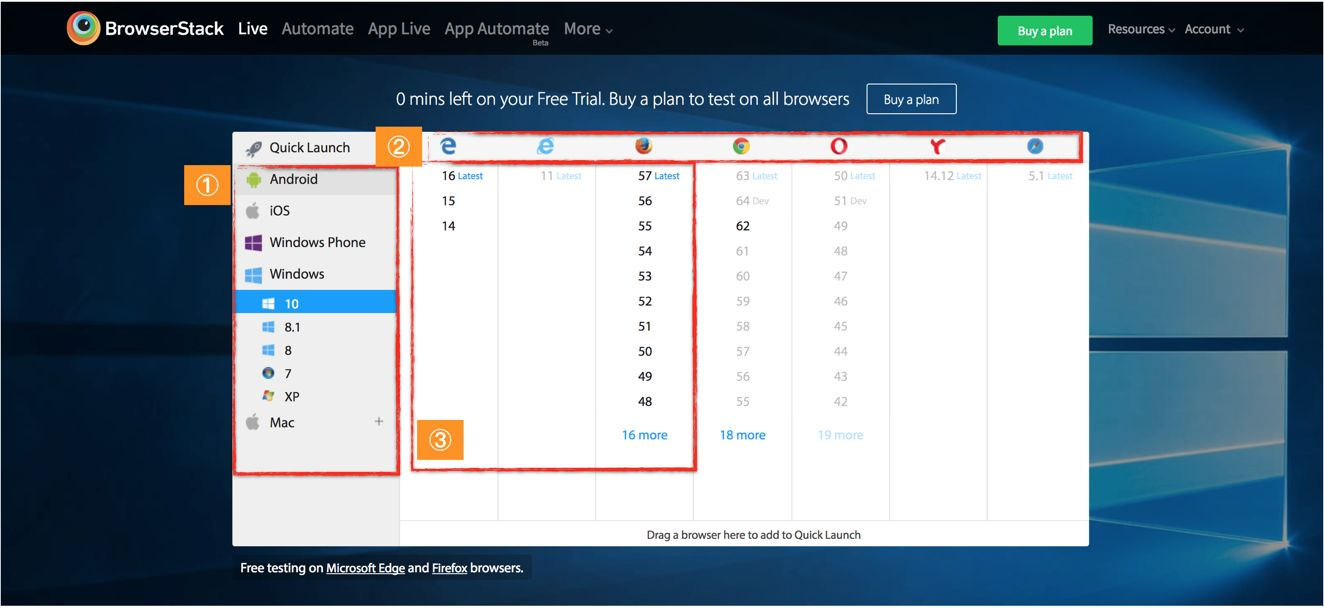1324x608 pixels.
Task: Open the More dropdown menu
Action: tap(588, 29)
